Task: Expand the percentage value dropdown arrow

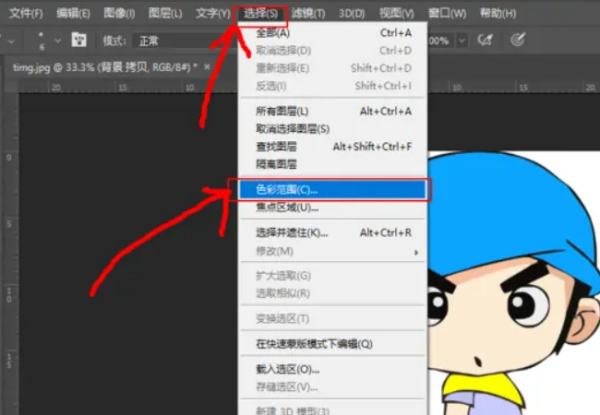Action: click(462, 40)
